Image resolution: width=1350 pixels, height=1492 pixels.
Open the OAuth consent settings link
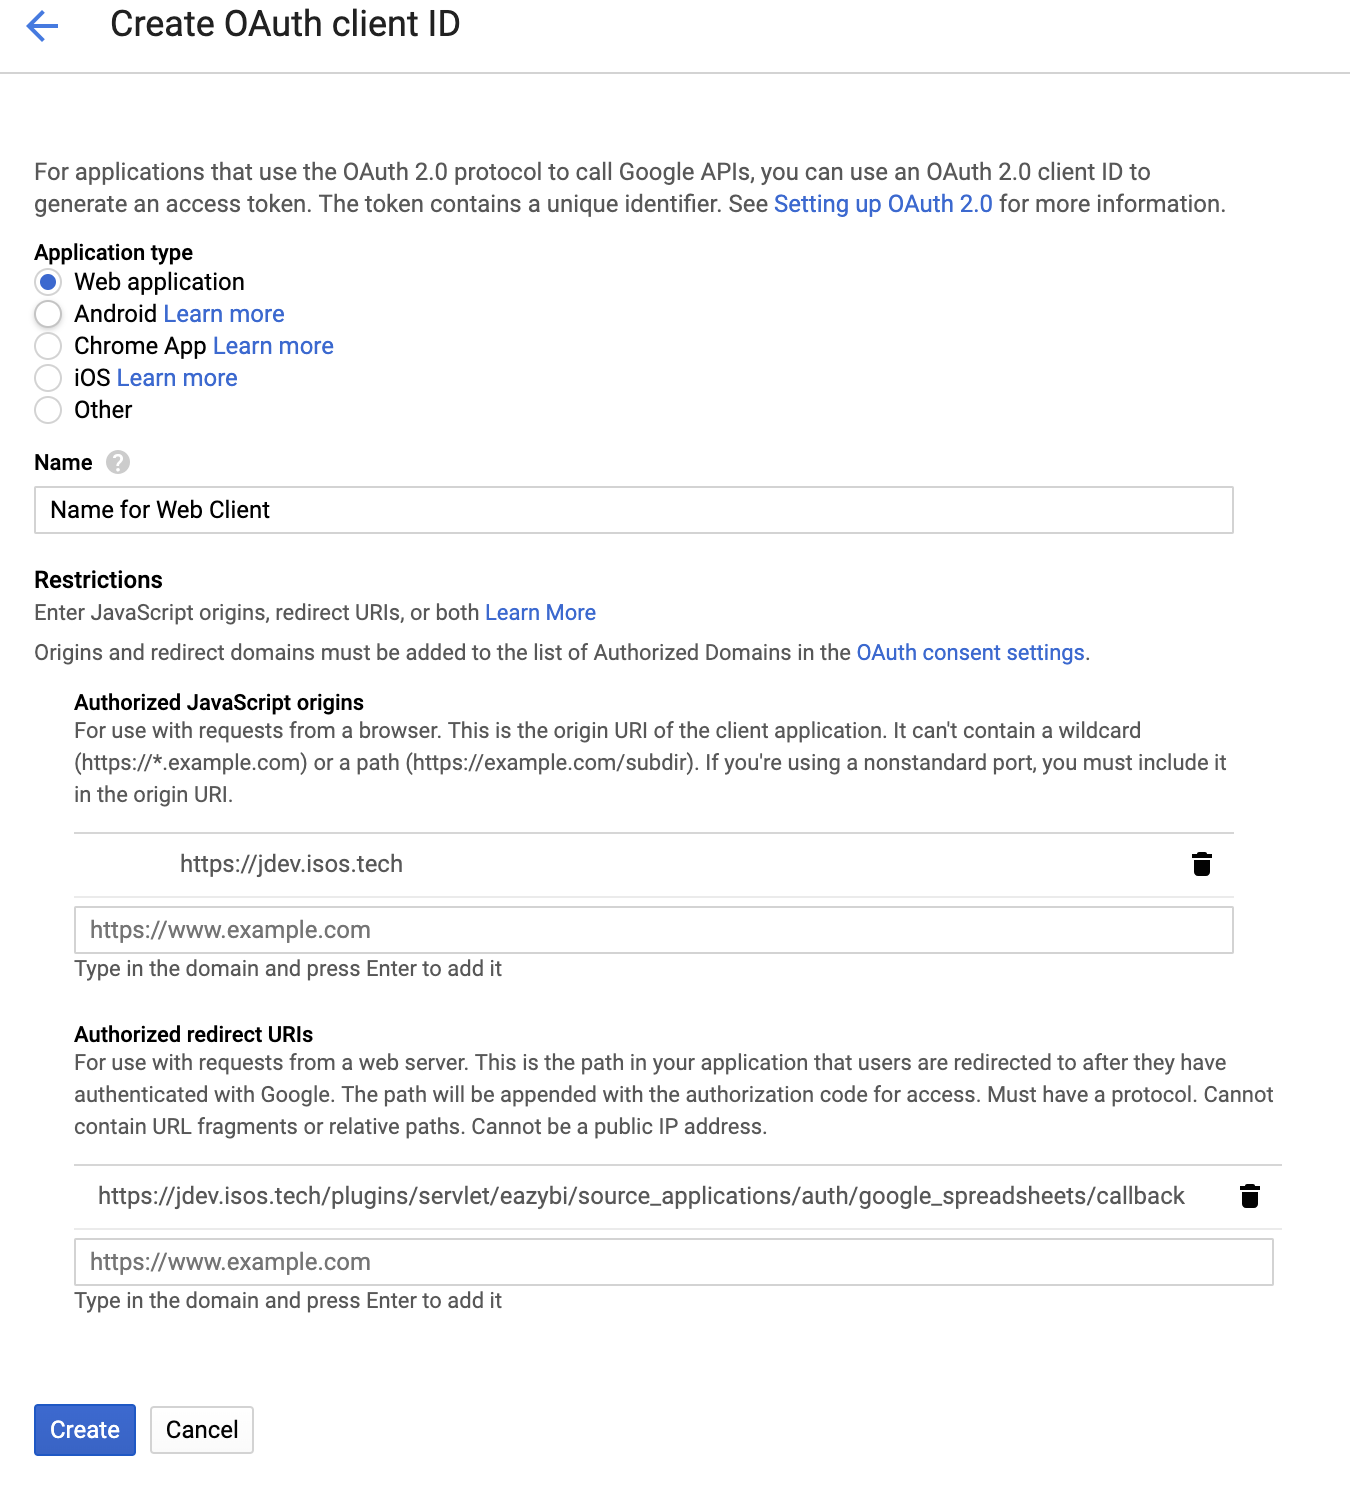pyautogui.click(x=970, y=652)
